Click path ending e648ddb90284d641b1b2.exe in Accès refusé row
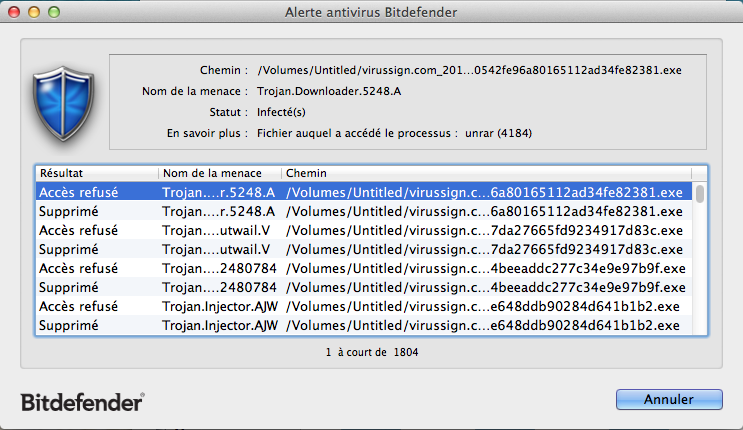 [x=483, y=306]
